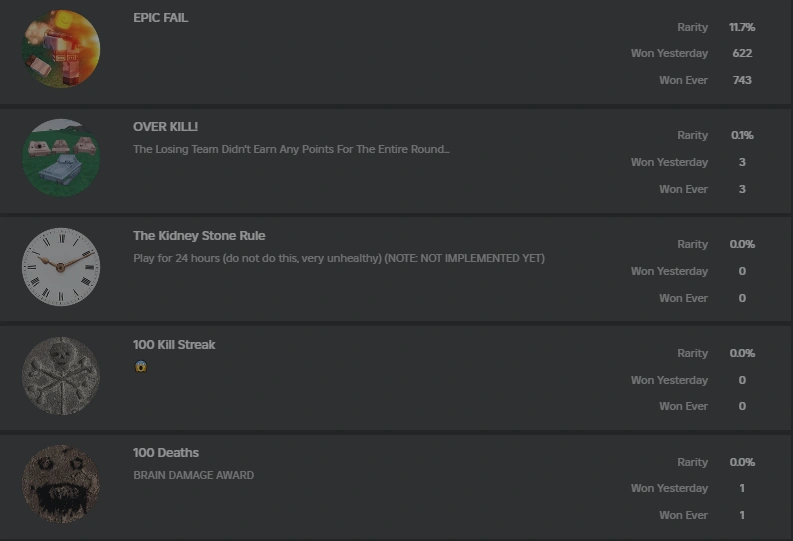Screen dimensions: 793x541
Task: Click the EPIC FAIL explosion badge icon
Action: click(61, 49)
